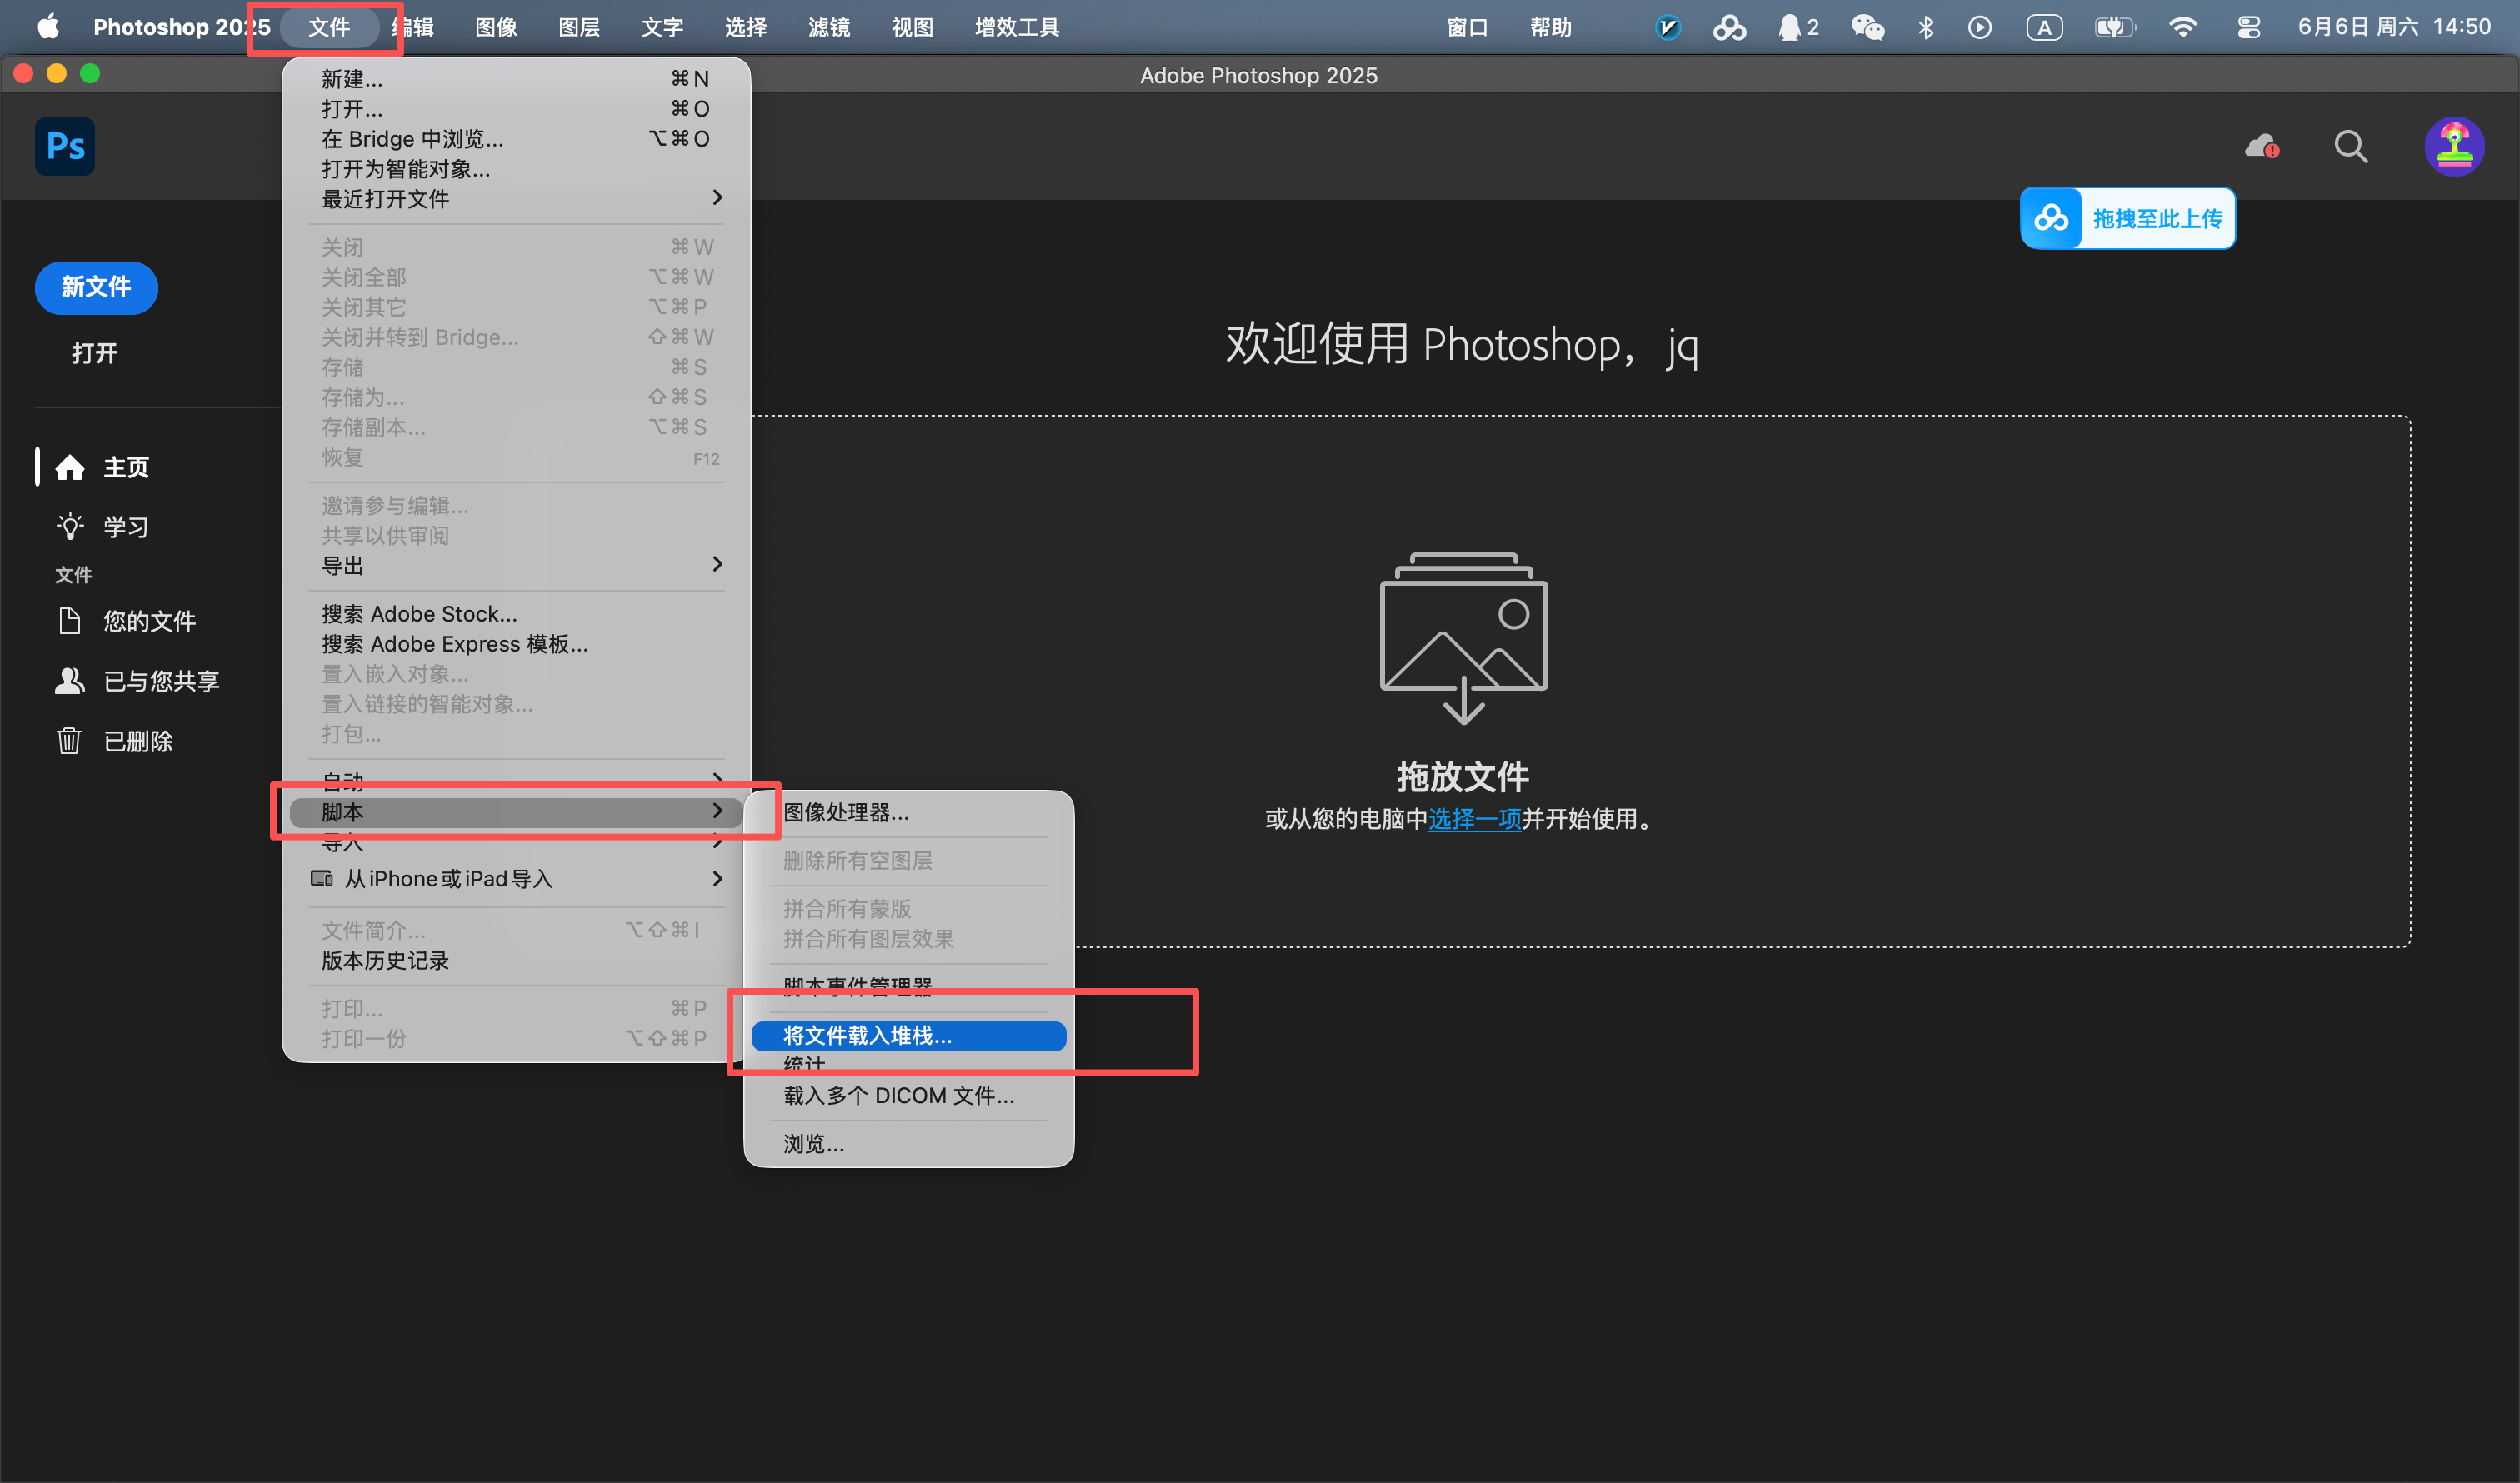This screenshot has height=1483, width=2520.
Task: Click the Baidu netdisk menu bar icon
Action: coord(1730,27)
